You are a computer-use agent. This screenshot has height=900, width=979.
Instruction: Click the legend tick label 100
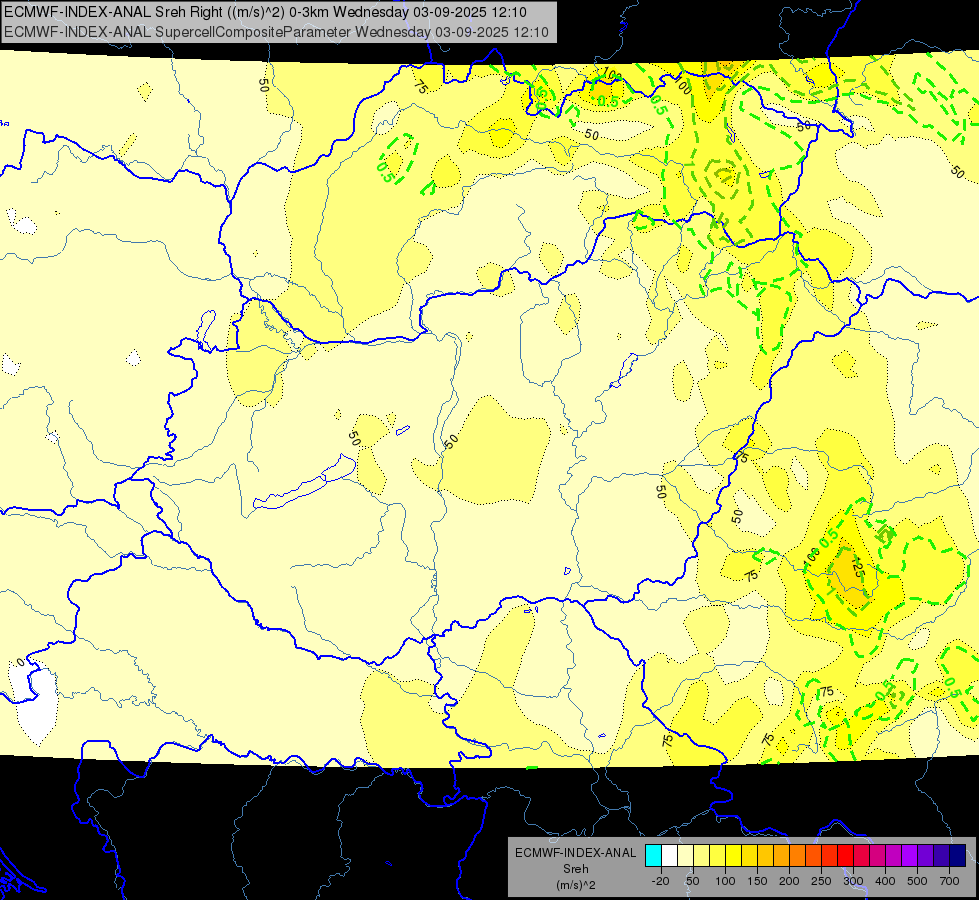coord(725,881)
